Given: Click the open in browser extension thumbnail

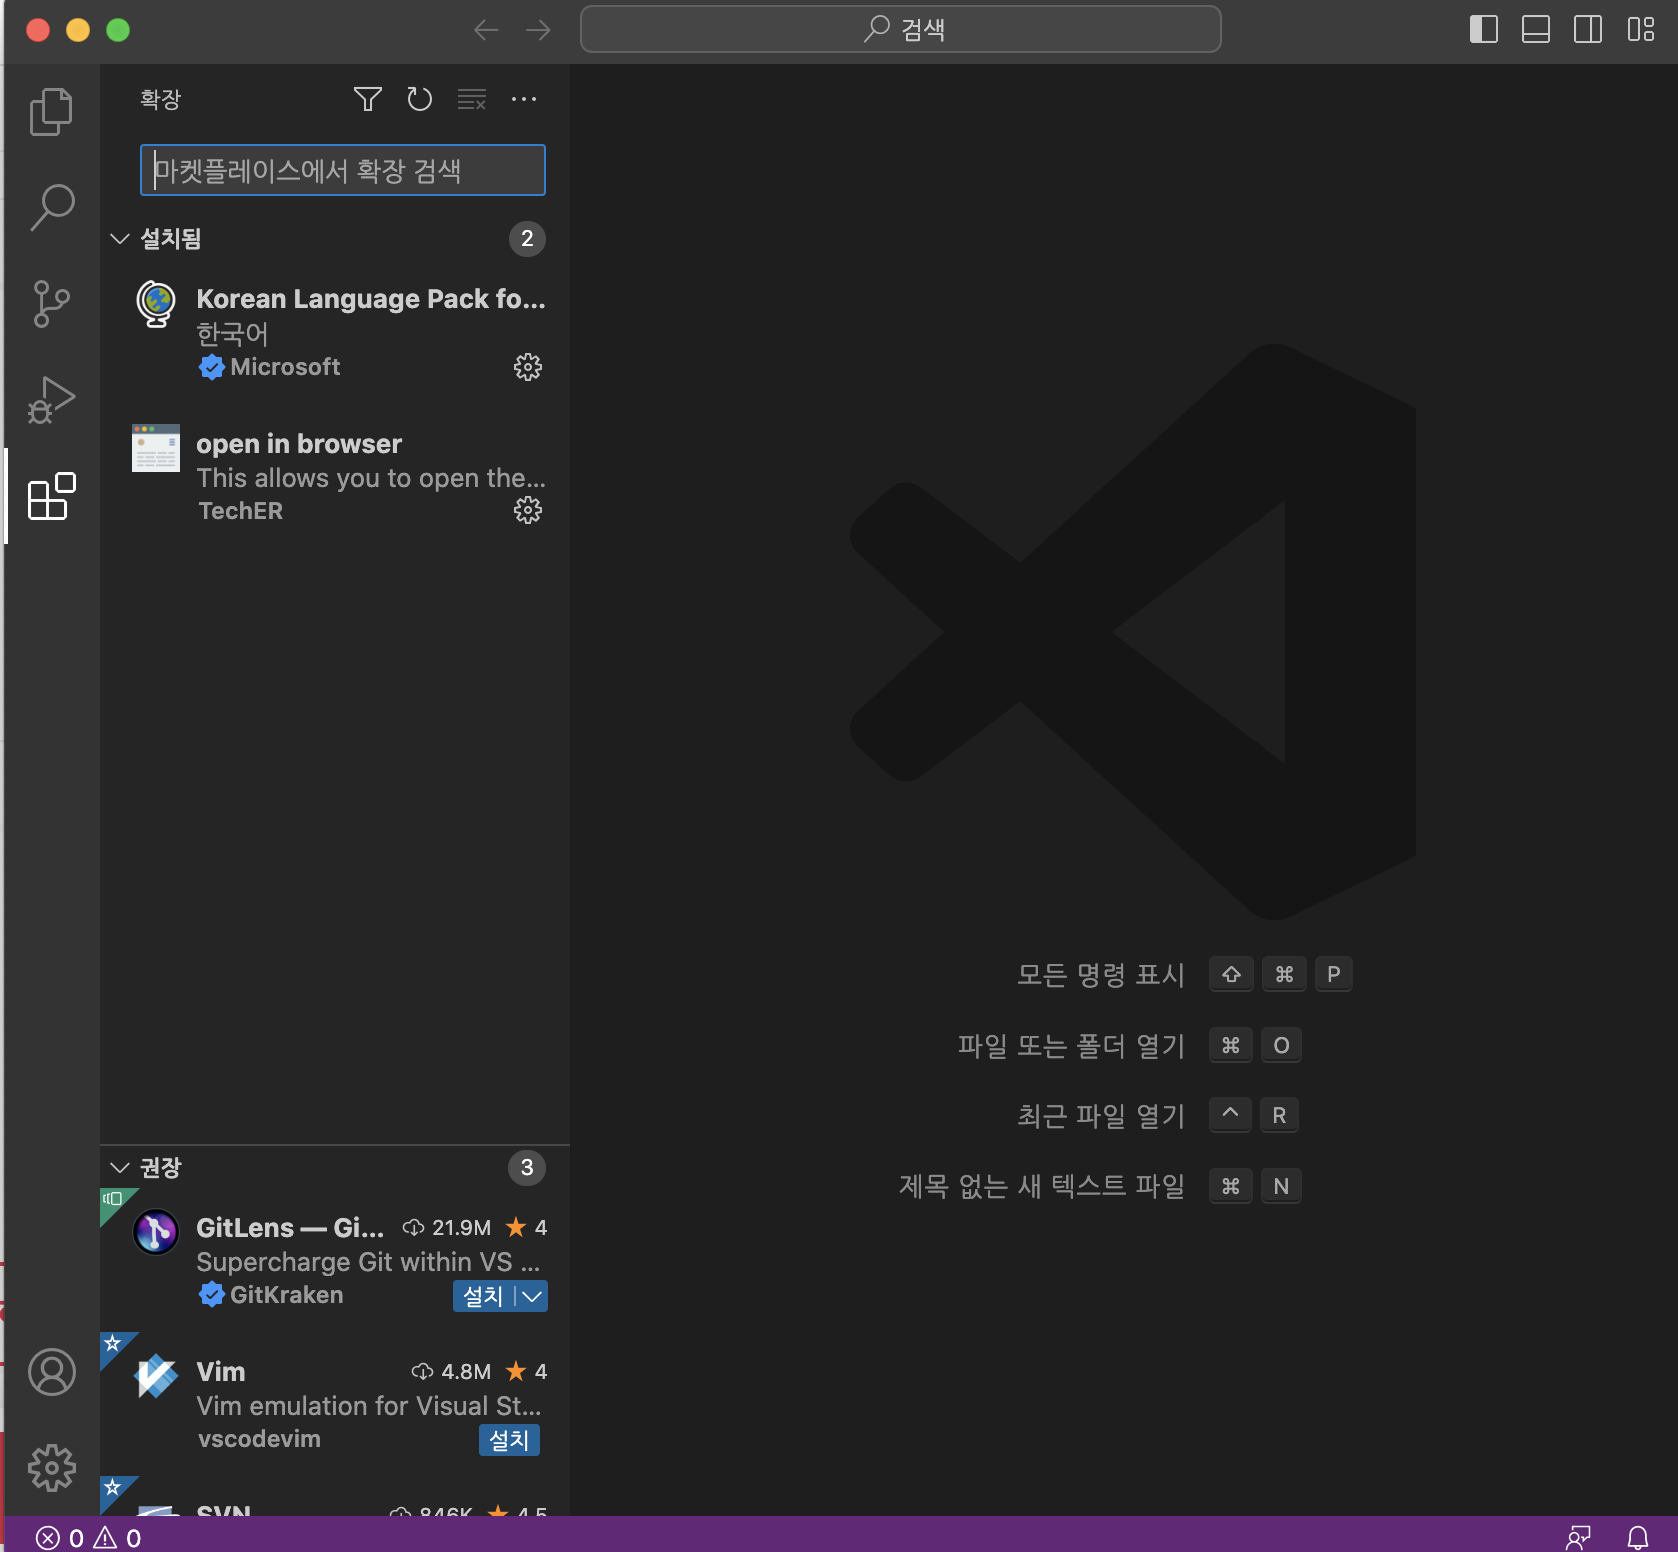Looking at the screenshot, I should tap(156, 448).
